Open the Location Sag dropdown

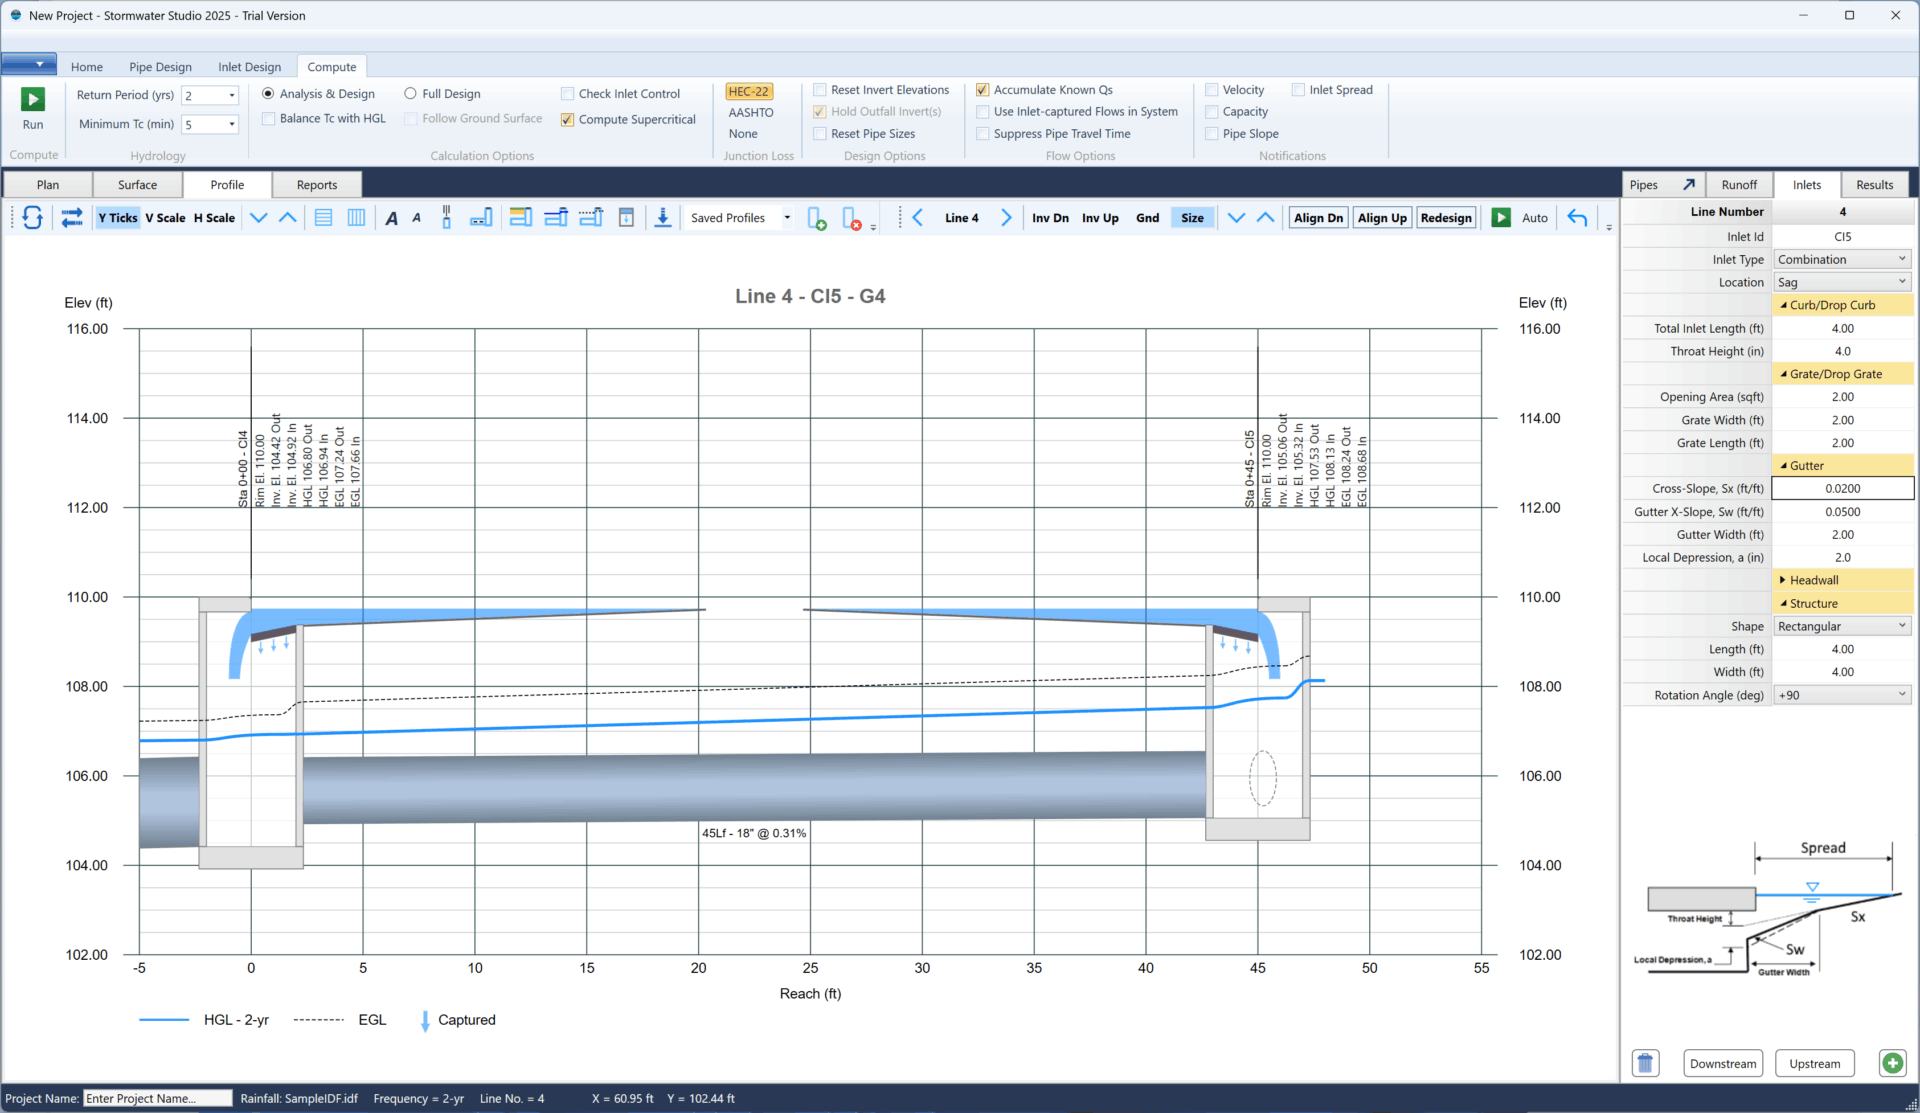tap(1842, 283)
